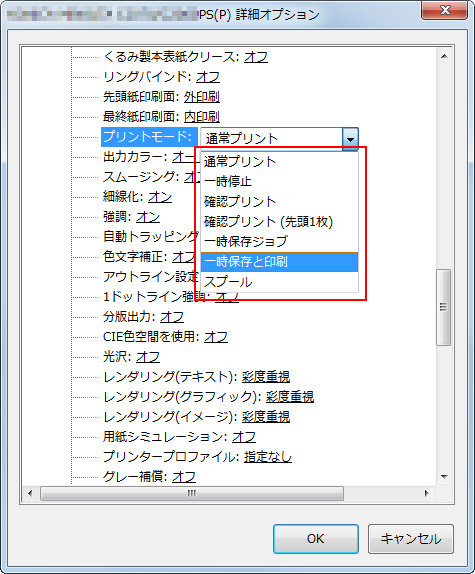Click the 細線化 オン value link
Viewport: 475px width, 574px height.
click(x=160, y=197)
